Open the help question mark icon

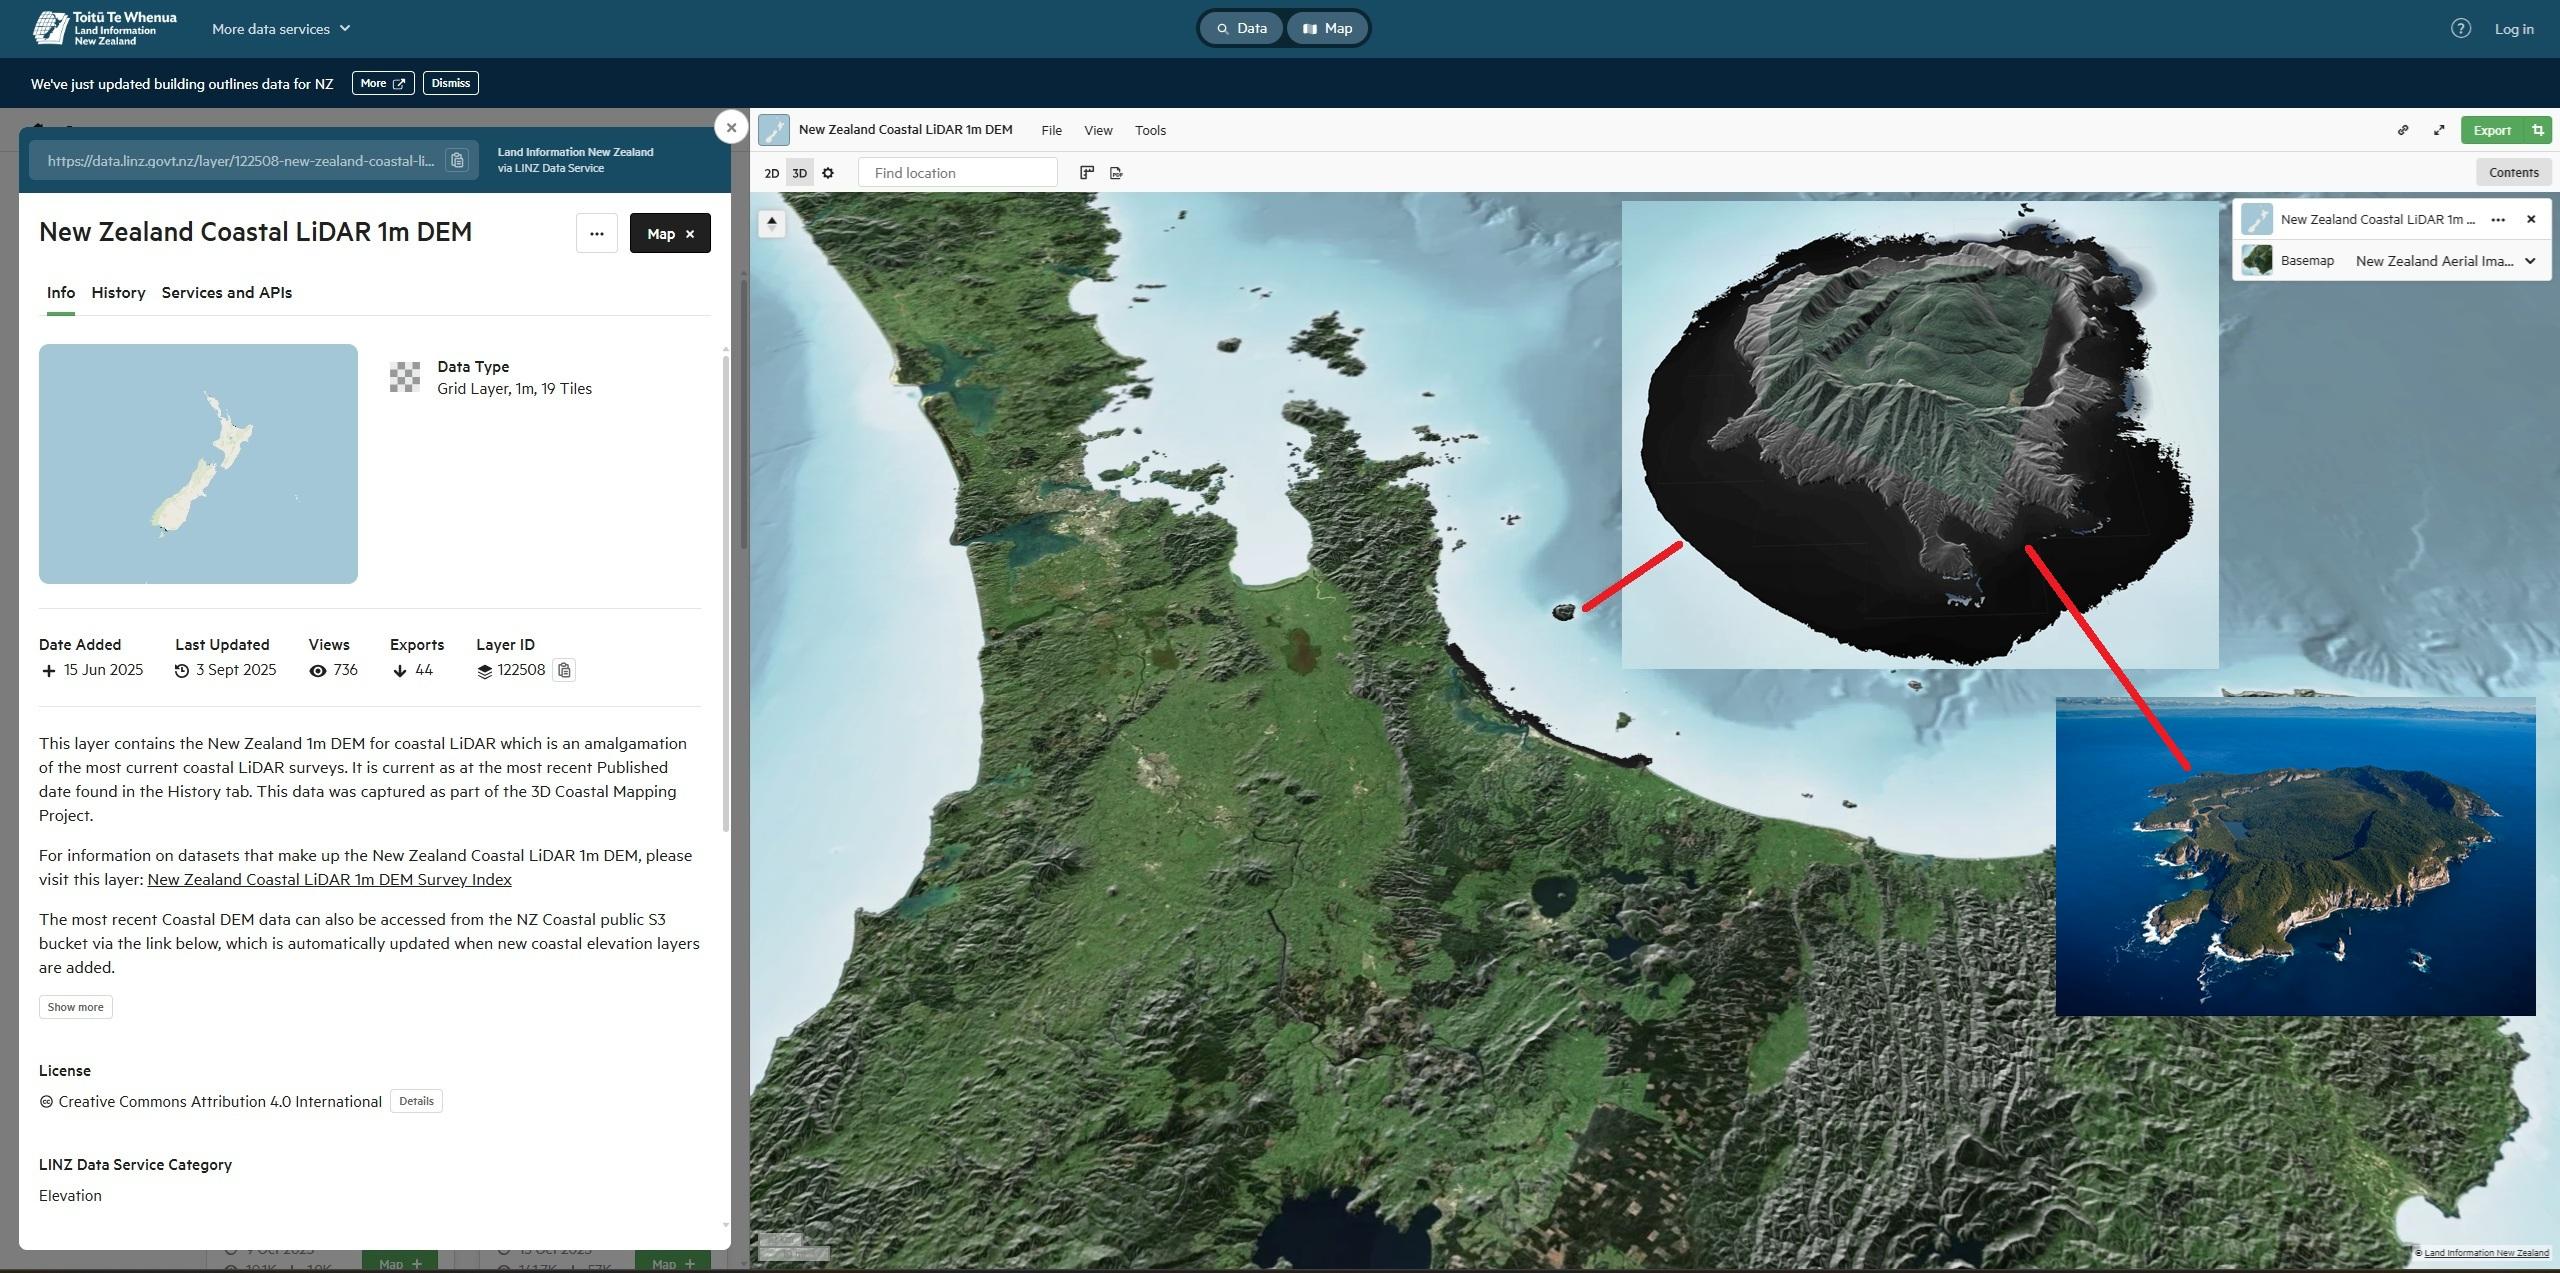(2461, 29)
